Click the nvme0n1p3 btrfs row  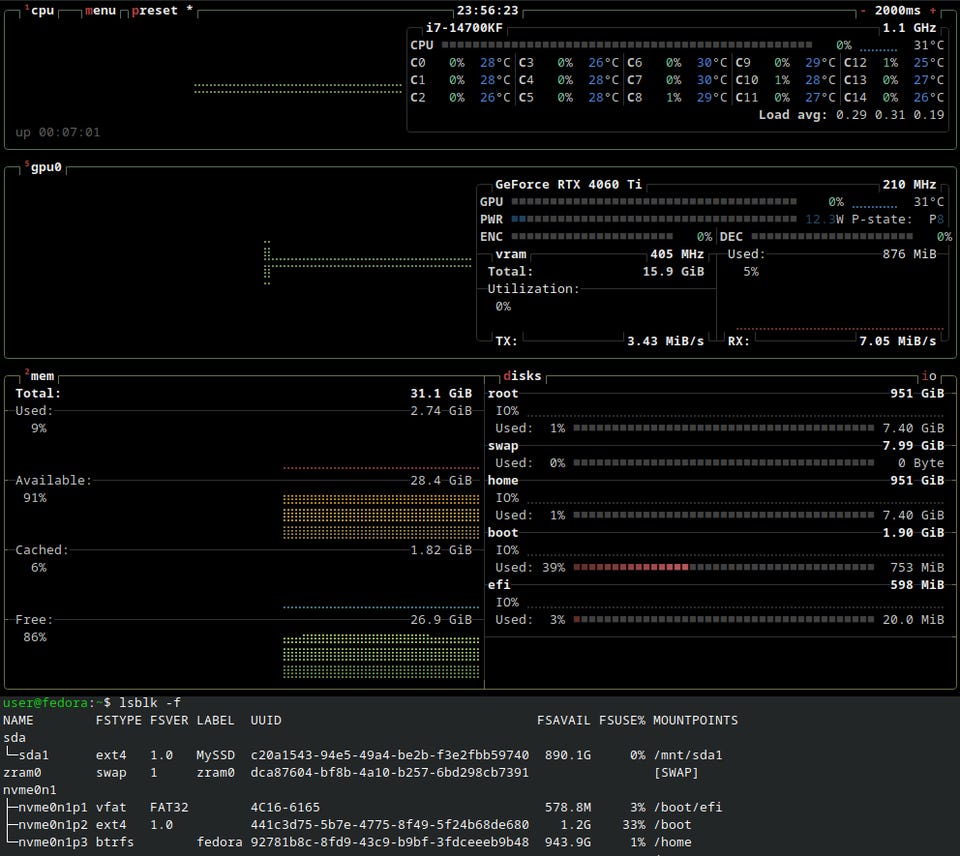click(348, 842)
